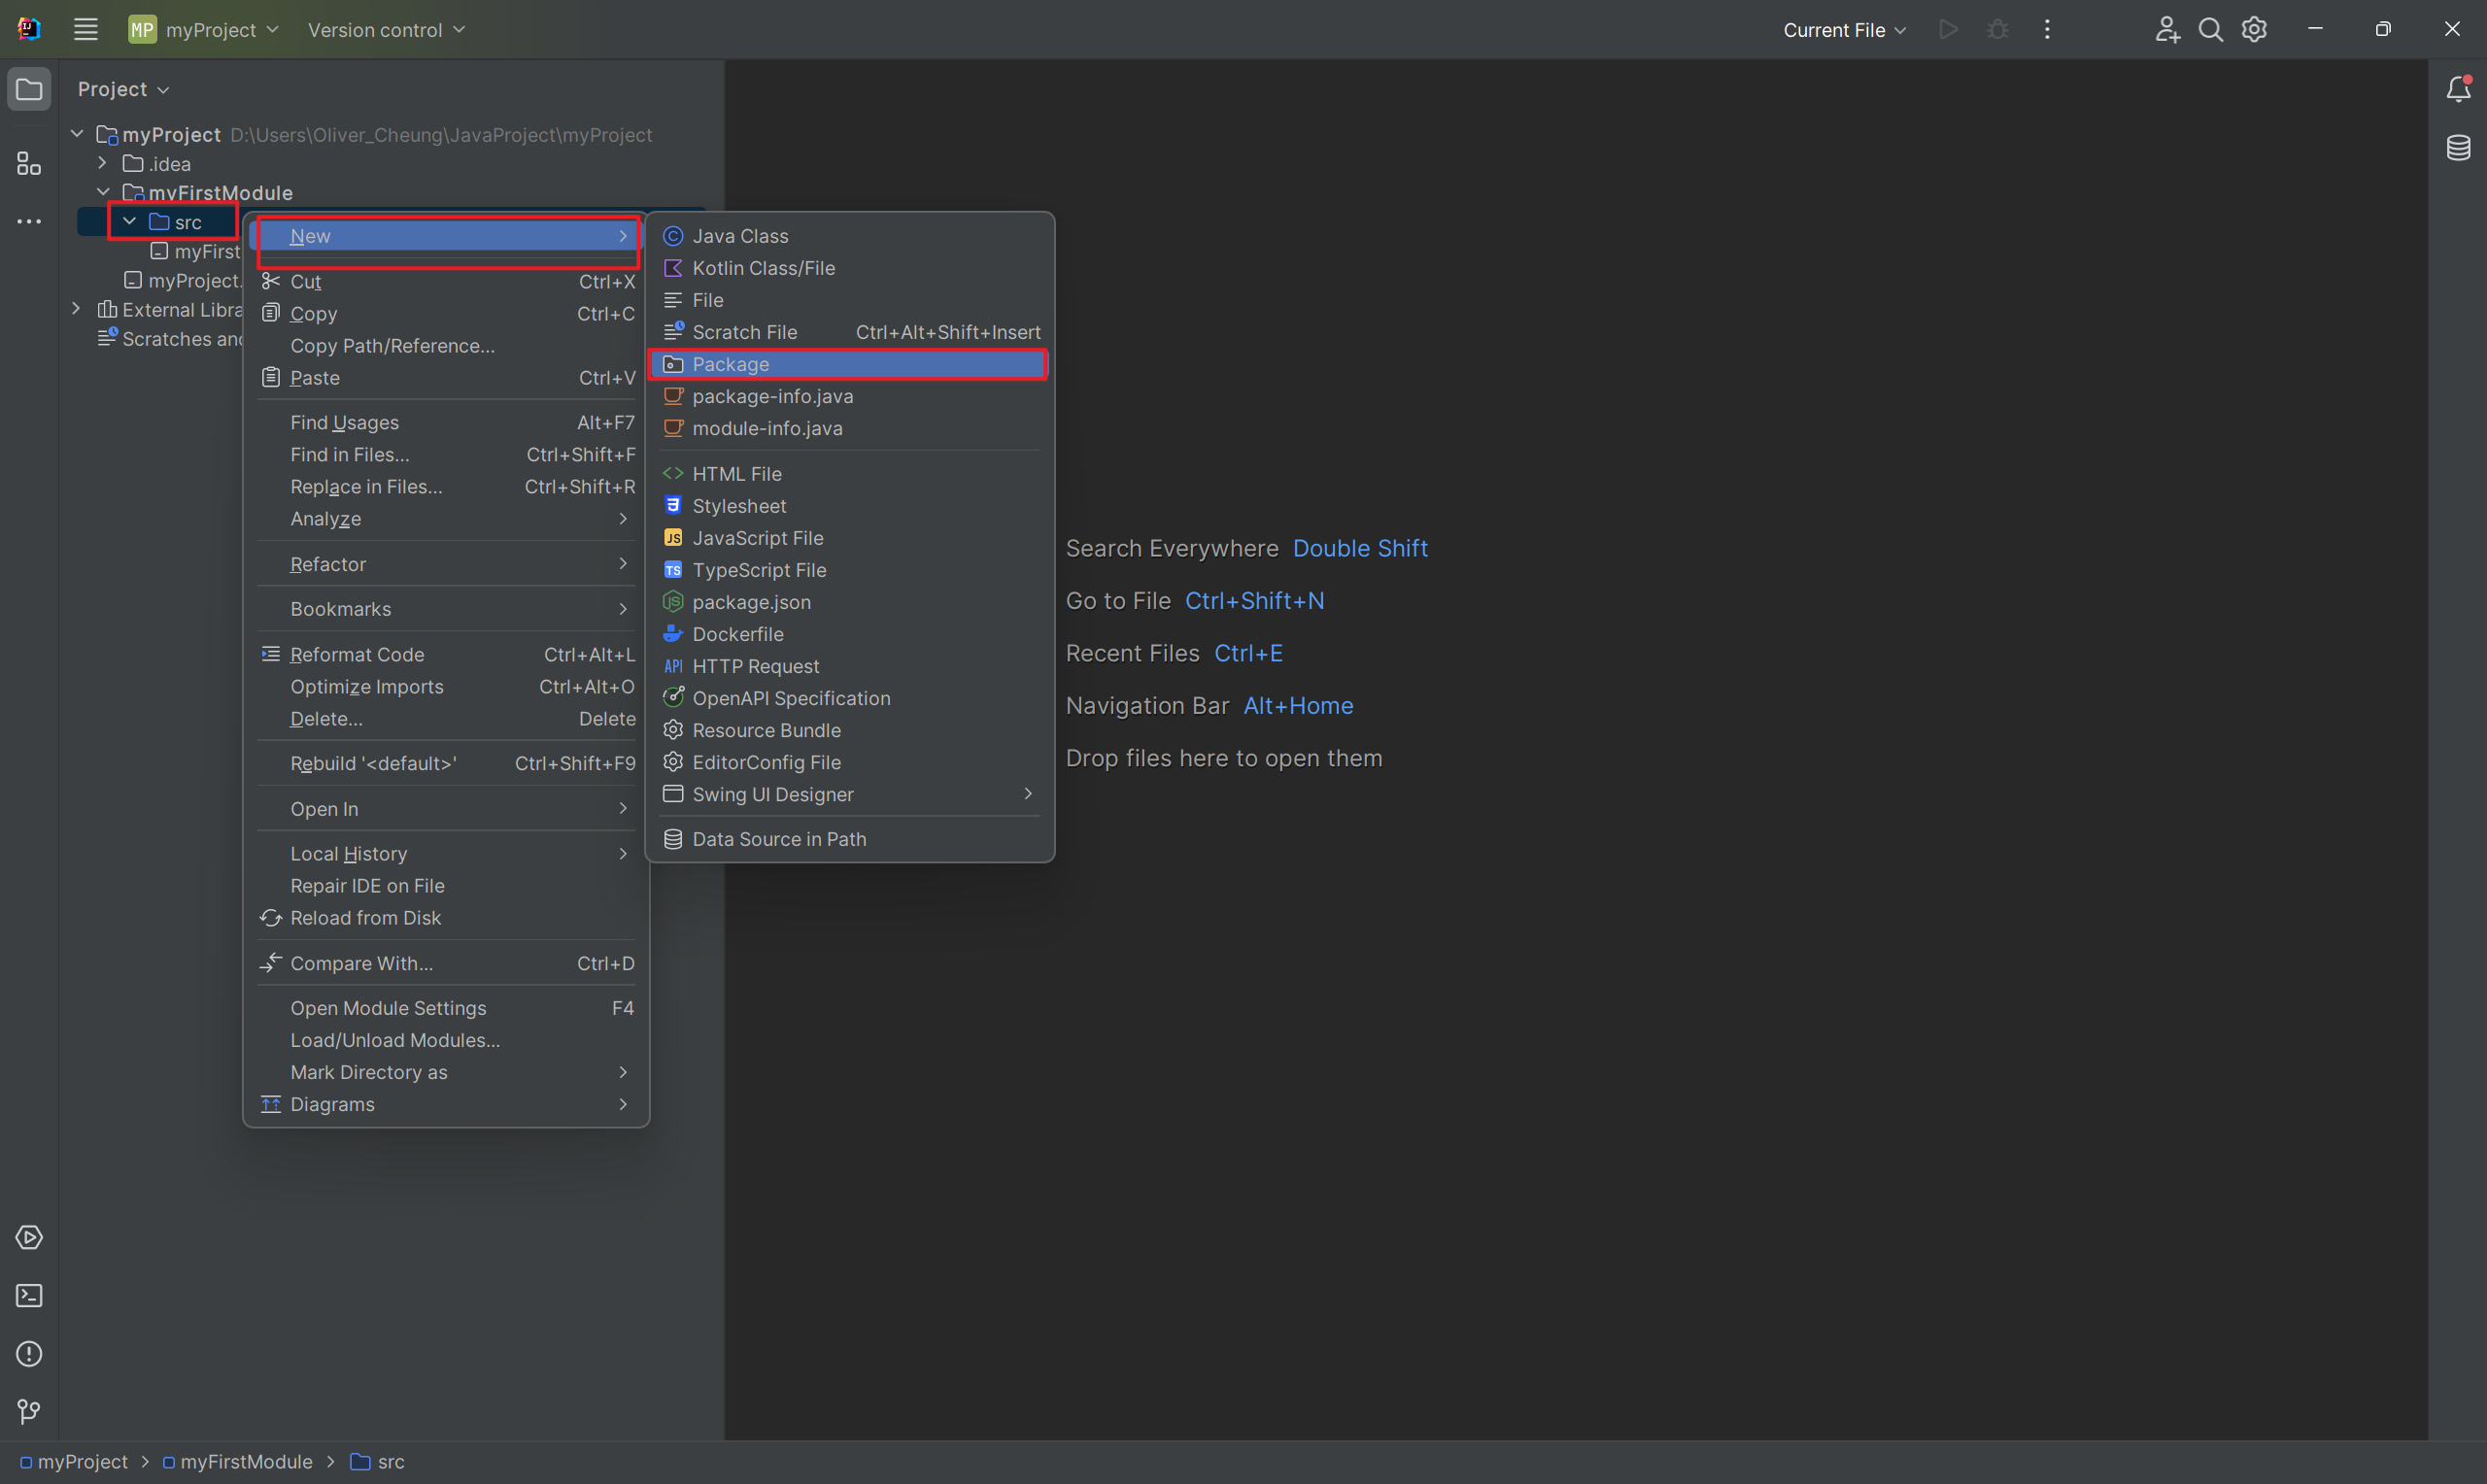
Task: Open the Version control dropdown
Action: pyautogui.click(x=386, y=30)
